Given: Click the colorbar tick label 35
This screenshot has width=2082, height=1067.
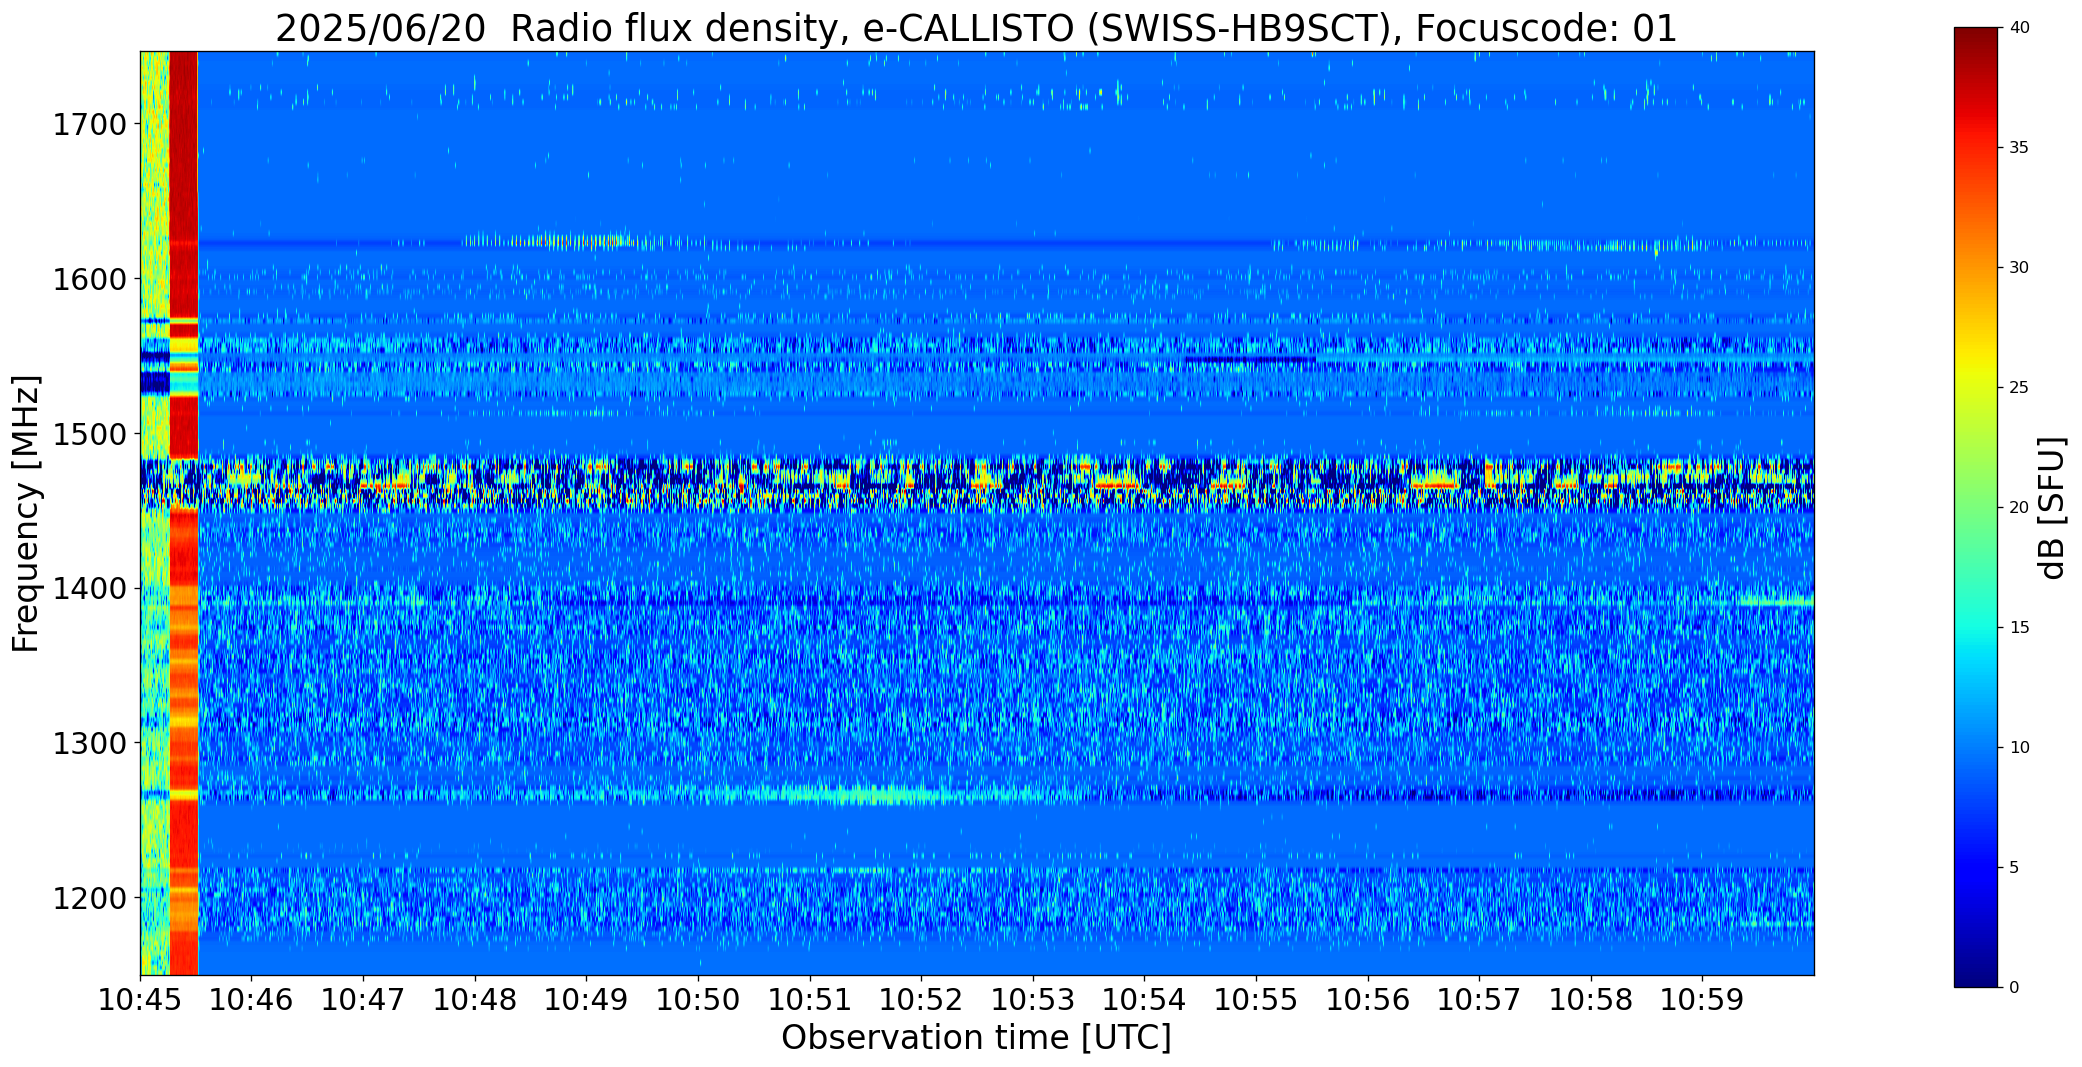Looking at the screenshot, I should (2019, 148).
